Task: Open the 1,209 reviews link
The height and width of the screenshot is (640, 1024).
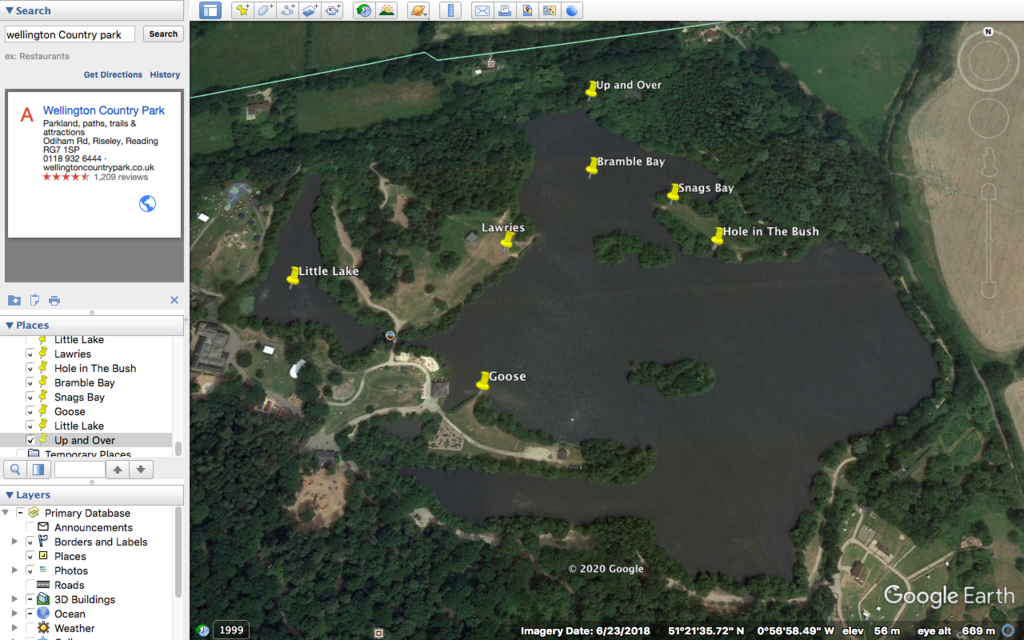Action: point(121,177)
